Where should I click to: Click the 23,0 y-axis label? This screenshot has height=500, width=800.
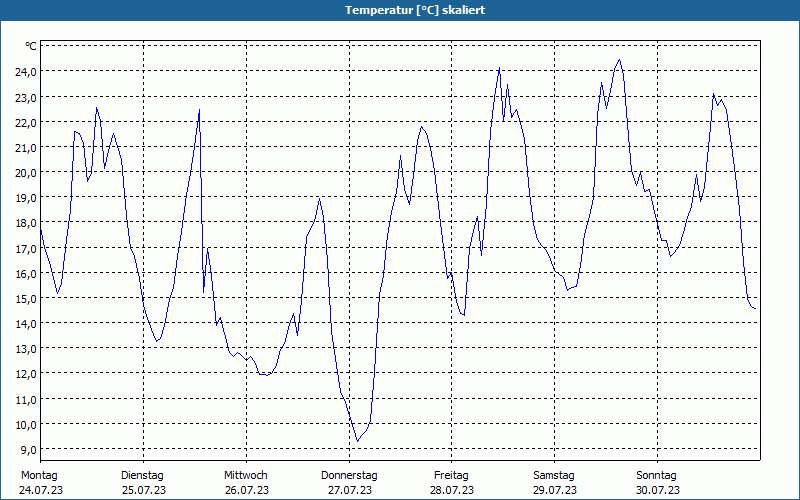point(26,97)
